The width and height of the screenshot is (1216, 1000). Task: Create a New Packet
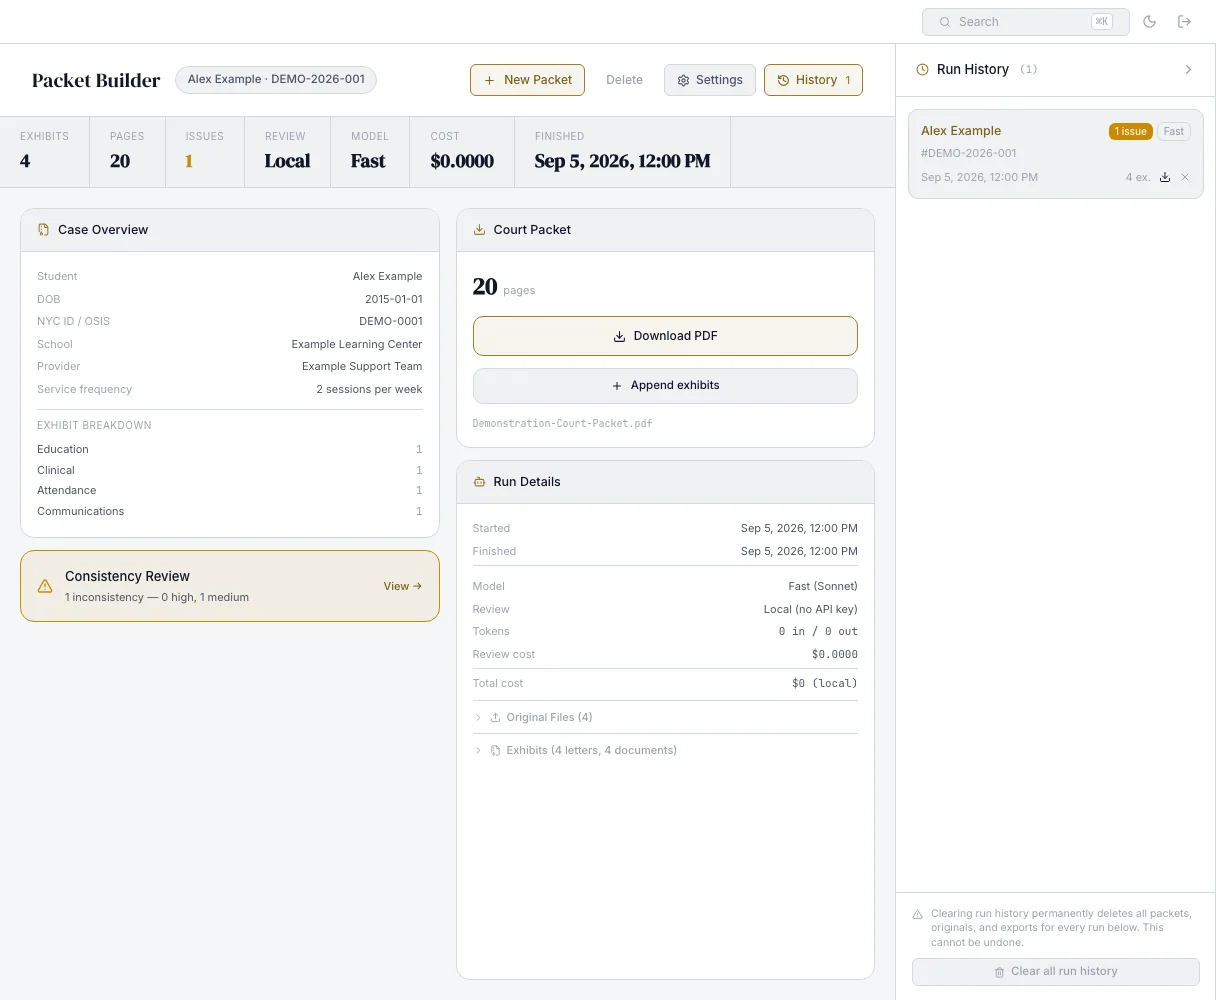[x=528, y=80]
